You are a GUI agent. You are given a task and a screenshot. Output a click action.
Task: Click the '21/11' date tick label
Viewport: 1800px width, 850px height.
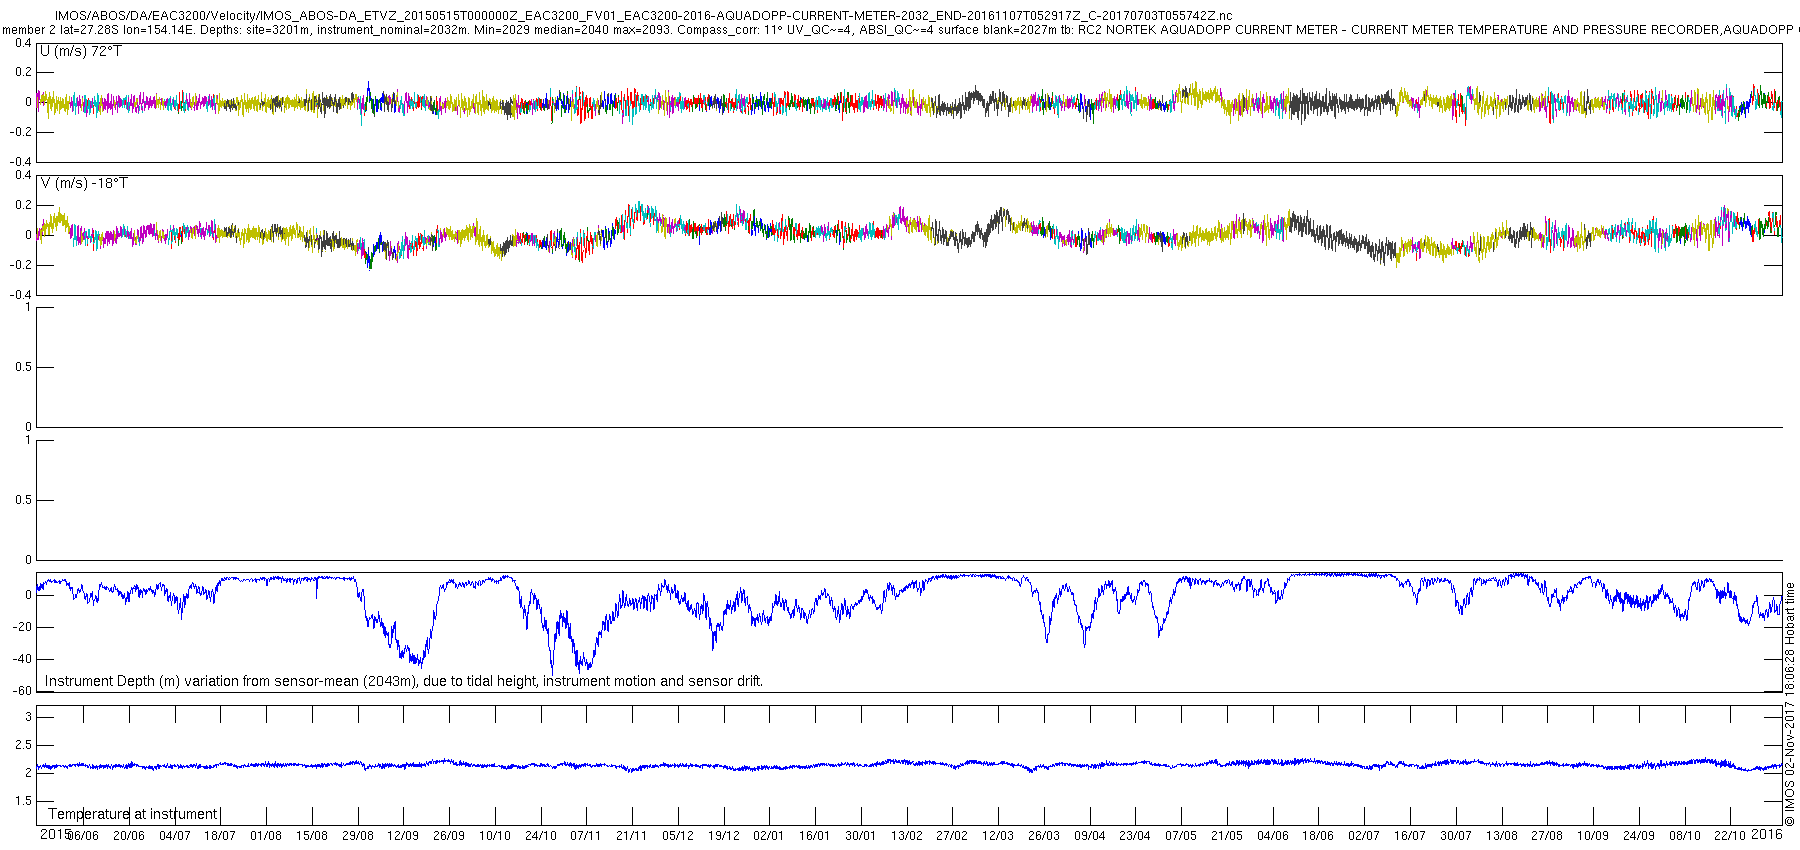632,836
